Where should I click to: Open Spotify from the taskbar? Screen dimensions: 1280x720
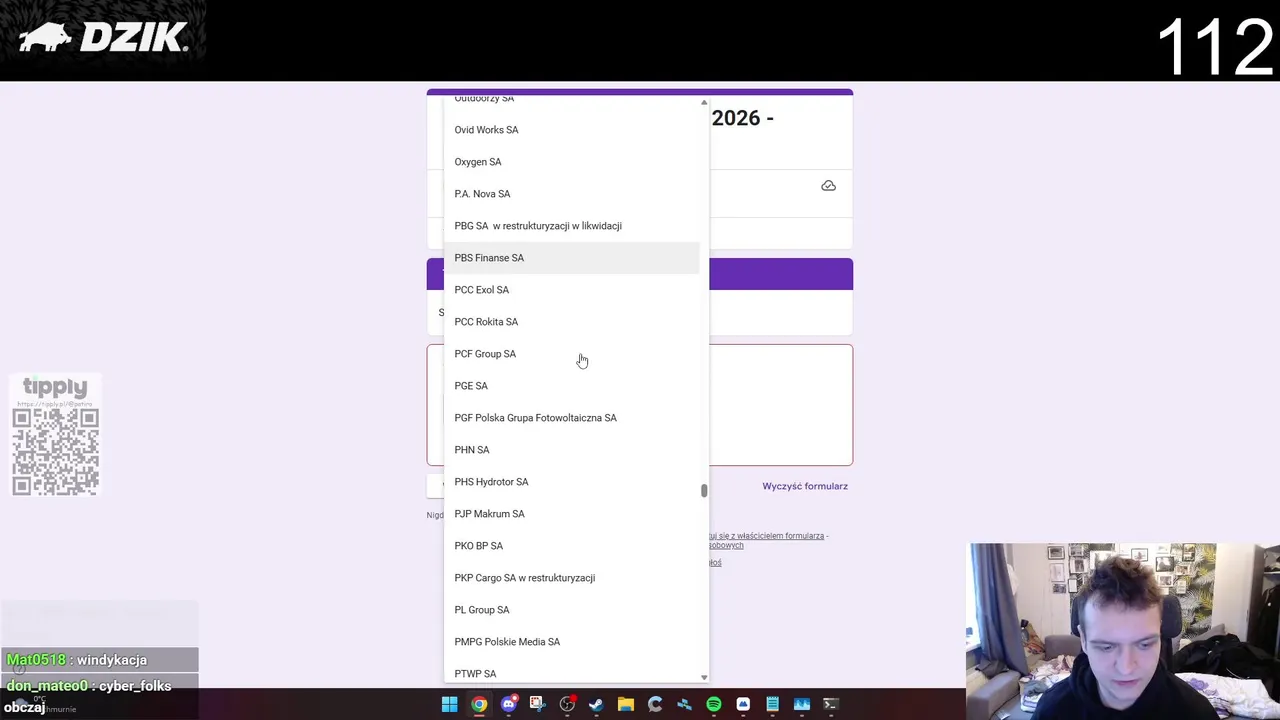[x=713, y=704]
